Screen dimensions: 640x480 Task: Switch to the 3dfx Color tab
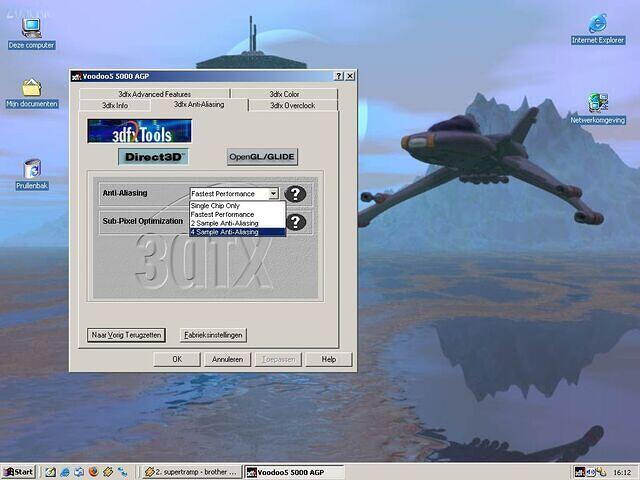click(x=284, y=94)
